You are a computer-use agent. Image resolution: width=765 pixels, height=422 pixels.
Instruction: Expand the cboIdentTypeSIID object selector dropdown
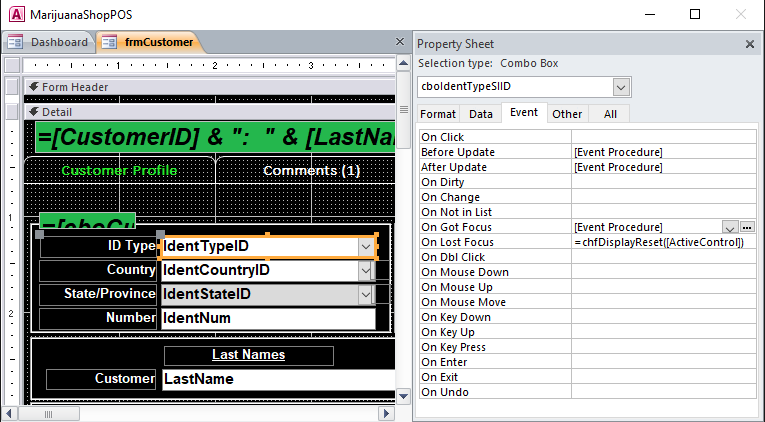pos(621,87)
